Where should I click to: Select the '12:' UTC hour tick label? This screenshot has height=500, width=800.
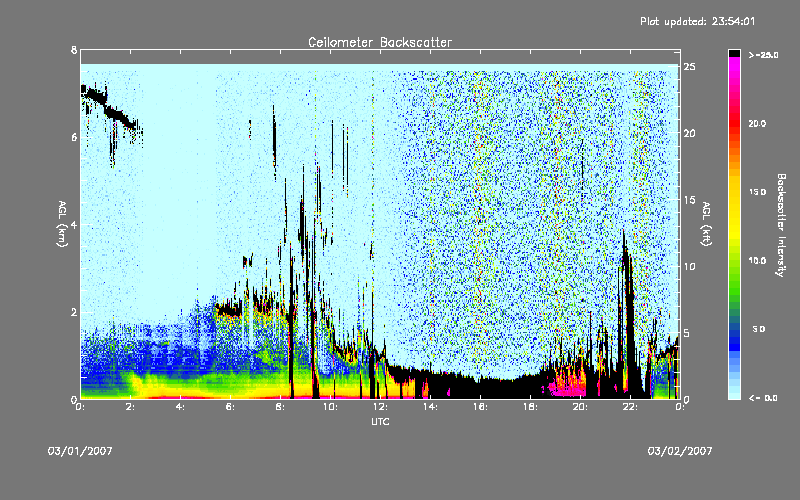[x=380, y=407]
